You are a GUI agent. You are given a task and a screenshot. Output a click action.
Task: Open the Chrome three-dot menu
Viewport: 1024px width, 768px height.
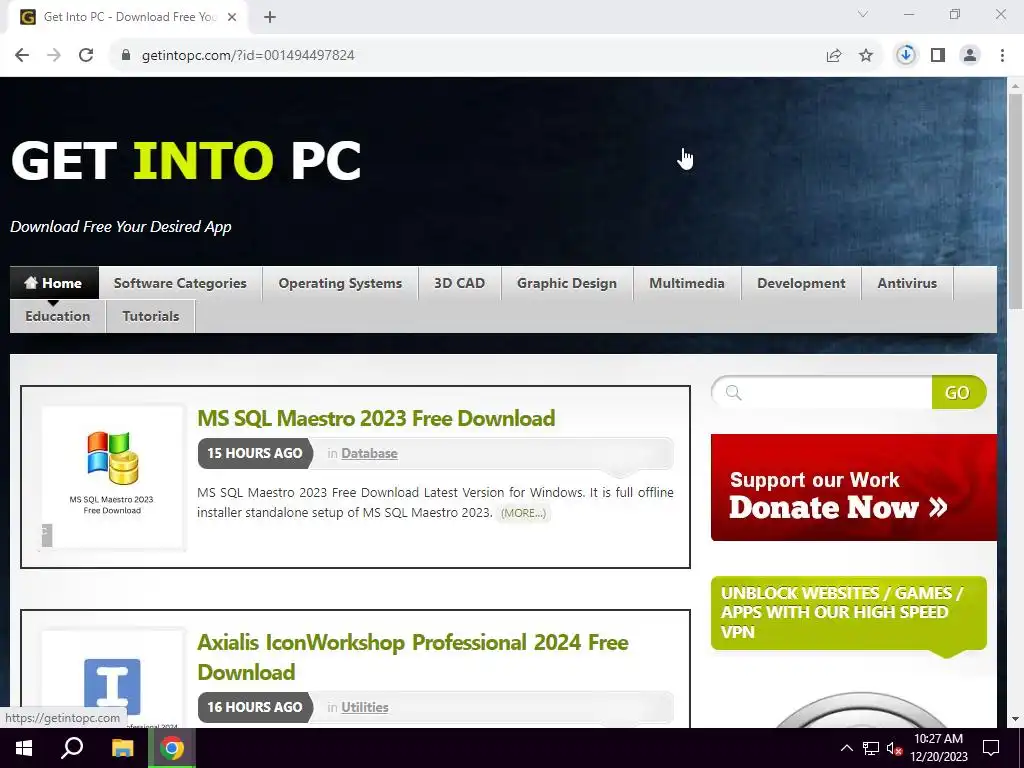tap(1002, 55)
